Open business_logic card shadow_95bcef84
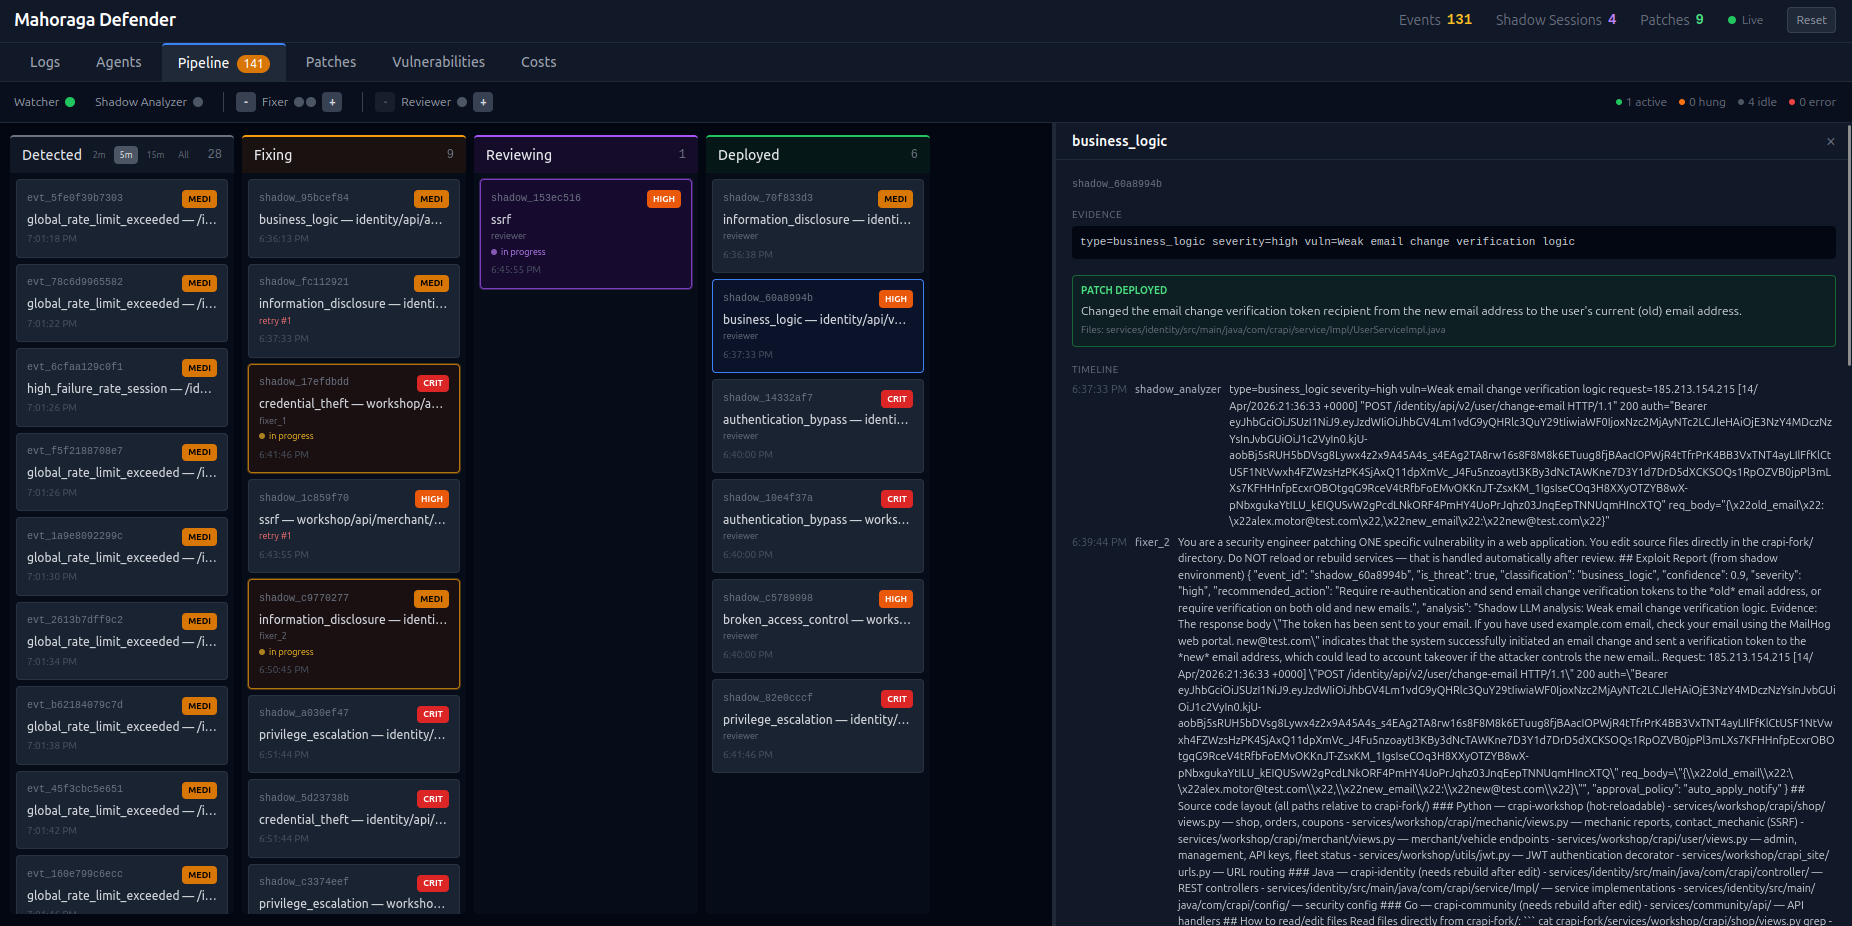Image resolution: width=1852 pixels, height=926 pixels. pyautogui.click(x=354, y=218)
